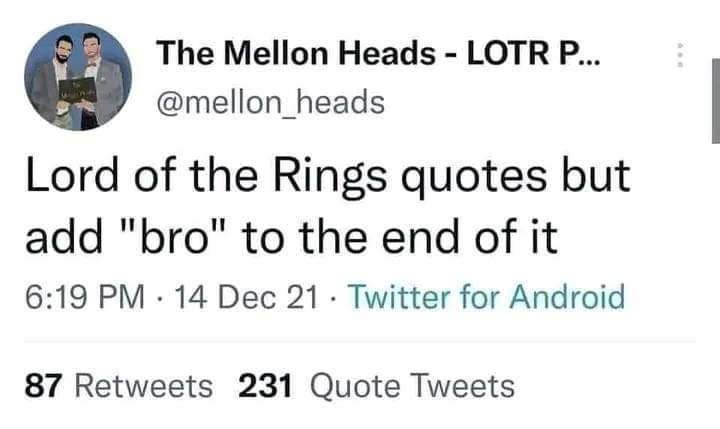Click the quoted word "bro" in the tweet

tap(174, 237)
